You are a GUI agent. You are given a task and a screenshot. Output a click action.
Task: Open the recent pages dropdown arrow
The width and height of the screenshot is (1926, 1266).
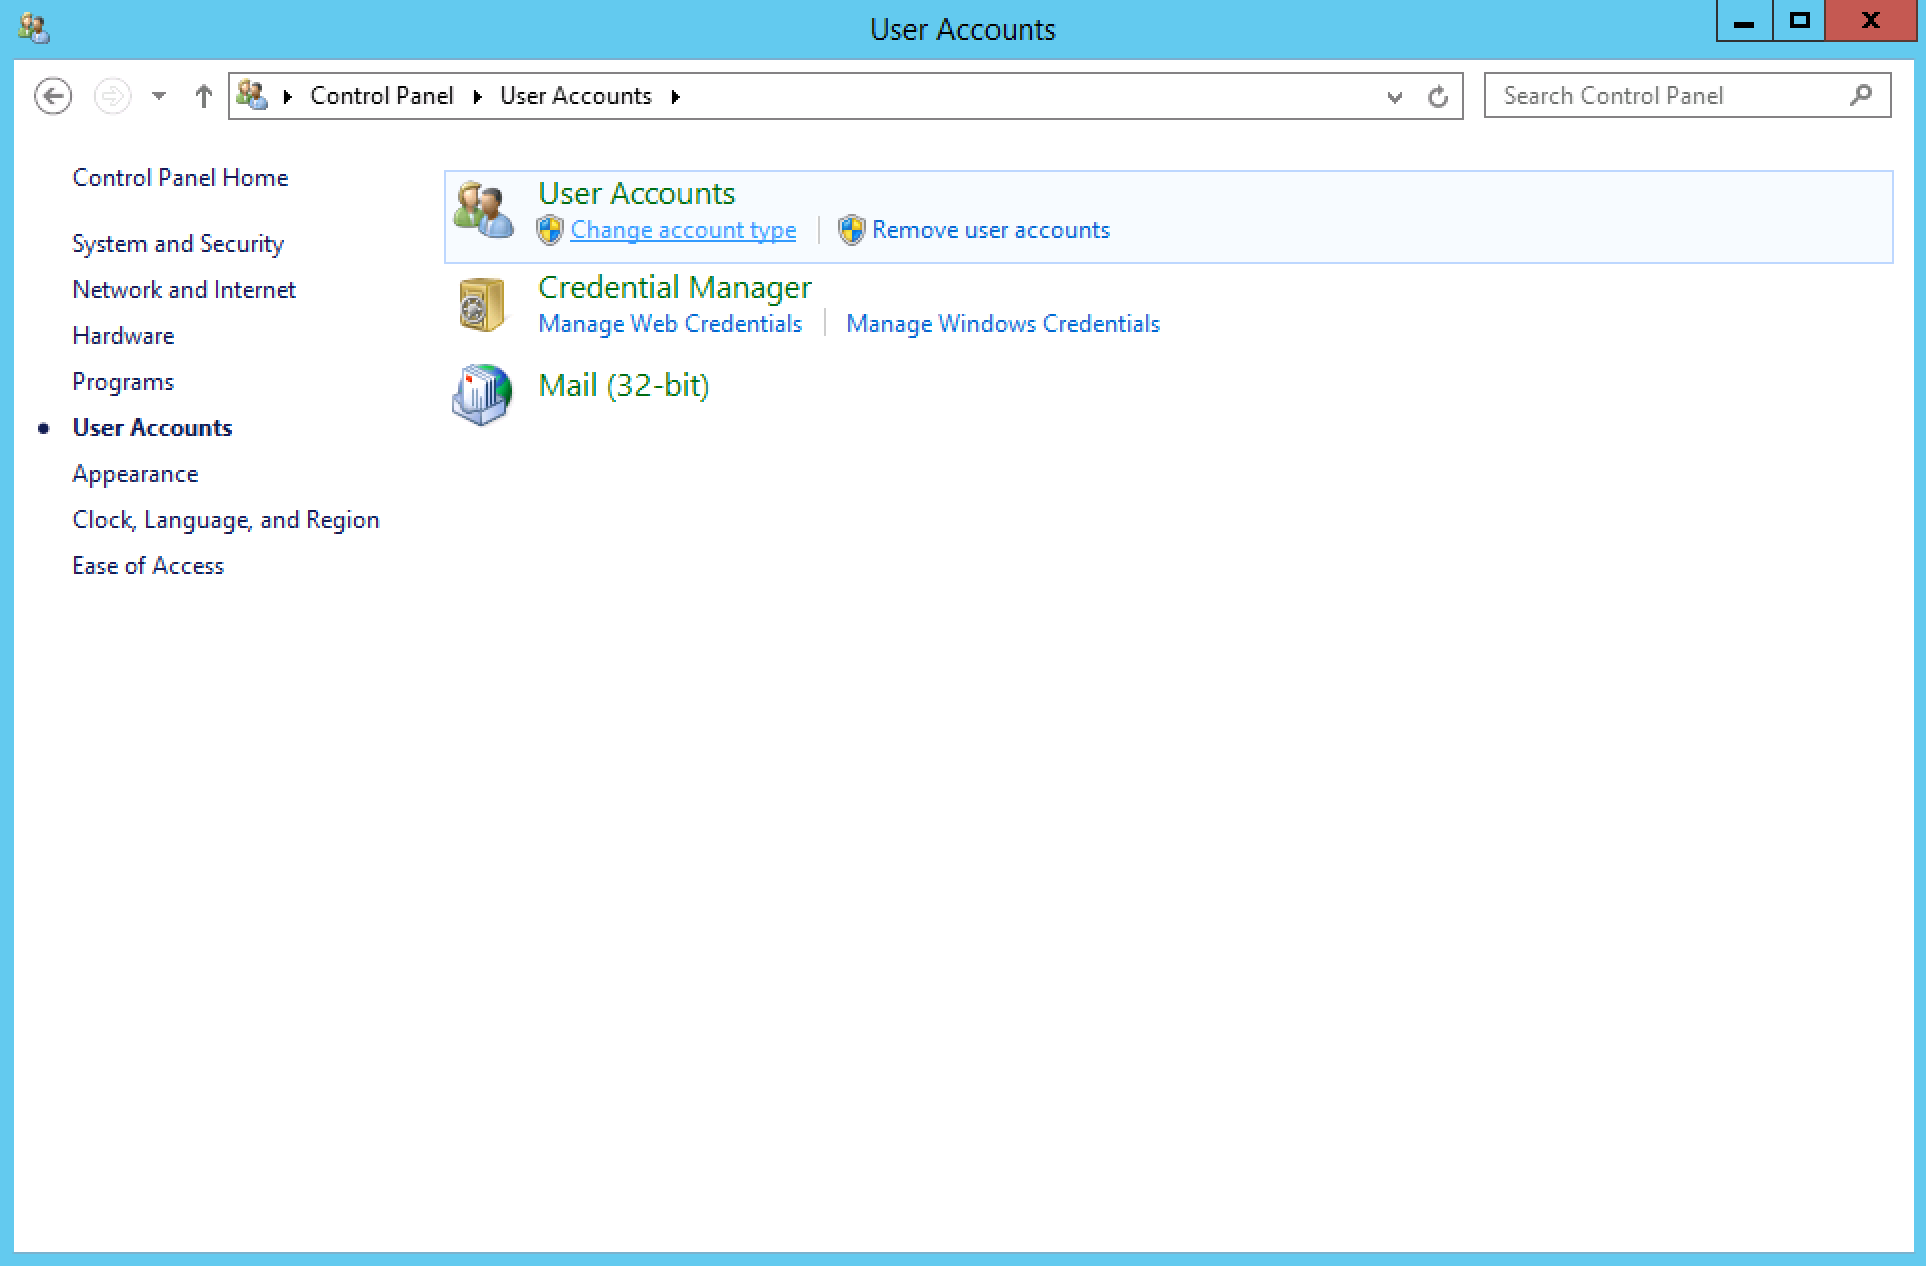pos(158,96)
